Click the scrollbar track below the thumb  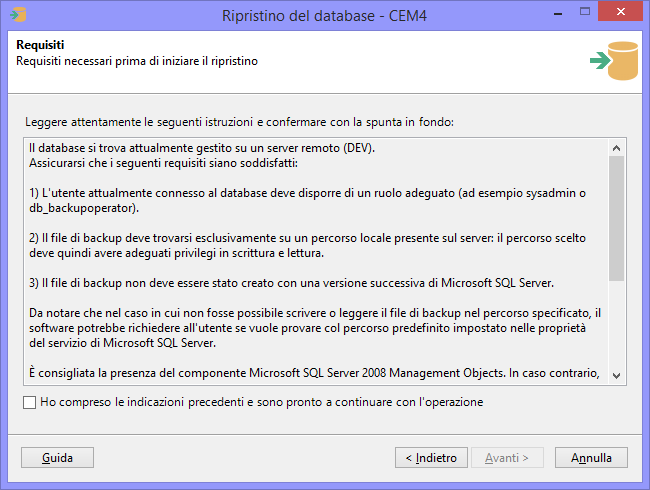tap(617, 330)
